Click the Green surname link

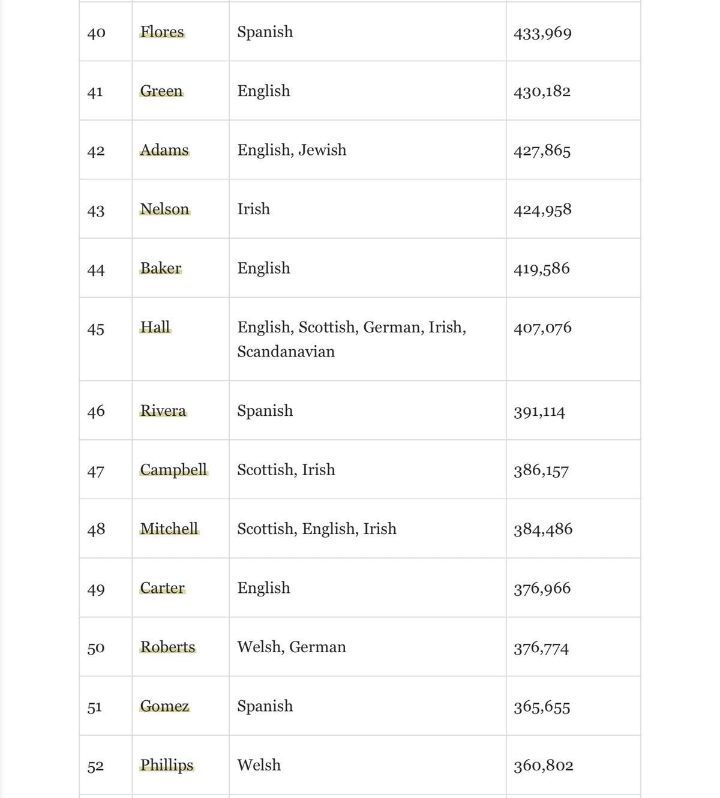coord(161,91)
